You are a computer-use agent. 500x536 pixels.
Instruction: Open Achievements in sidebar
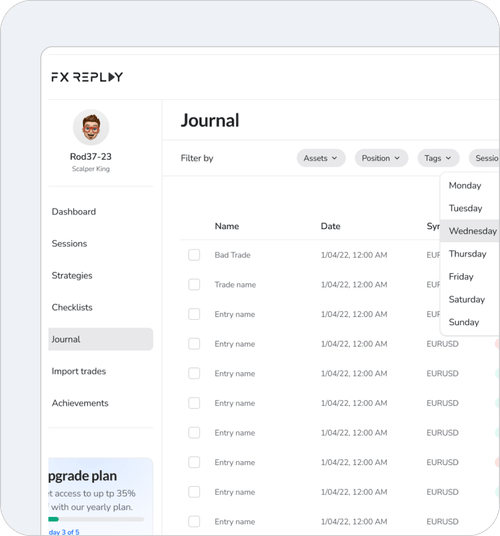(80, 403)
